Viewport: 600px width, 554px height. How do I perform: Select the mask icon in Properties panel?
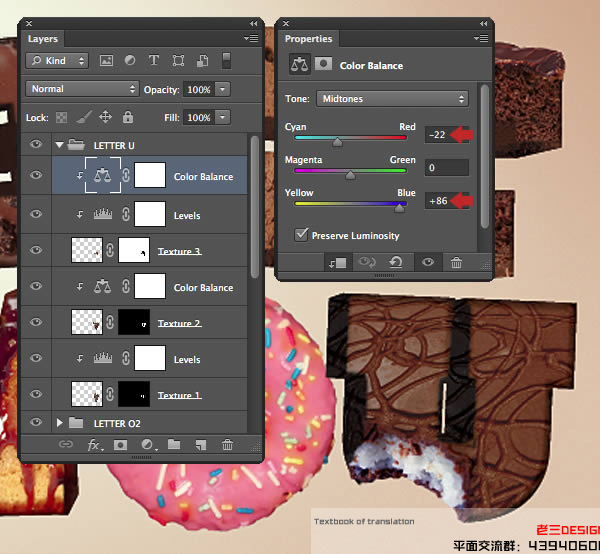(323, 64)
